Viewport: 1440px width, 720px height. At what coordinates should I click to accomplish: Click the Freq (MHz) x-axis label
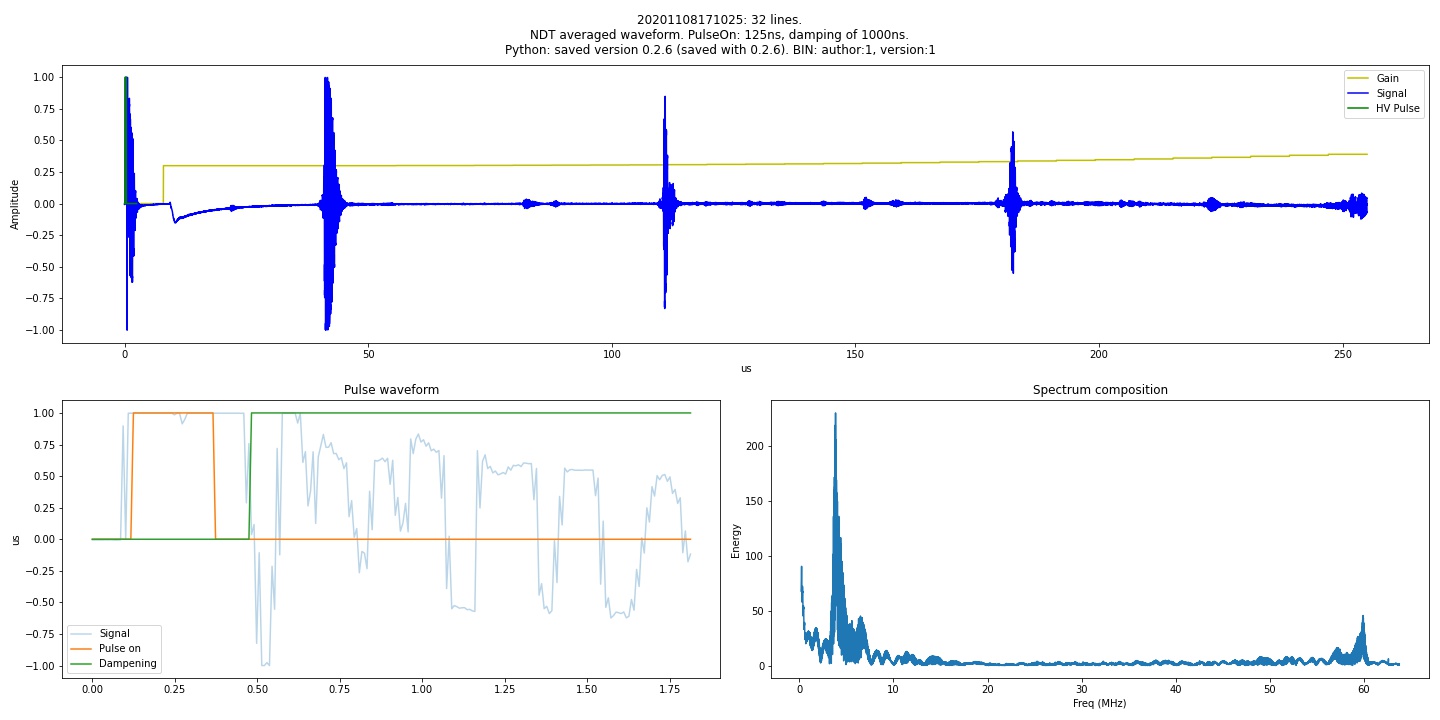(1100, 704)
